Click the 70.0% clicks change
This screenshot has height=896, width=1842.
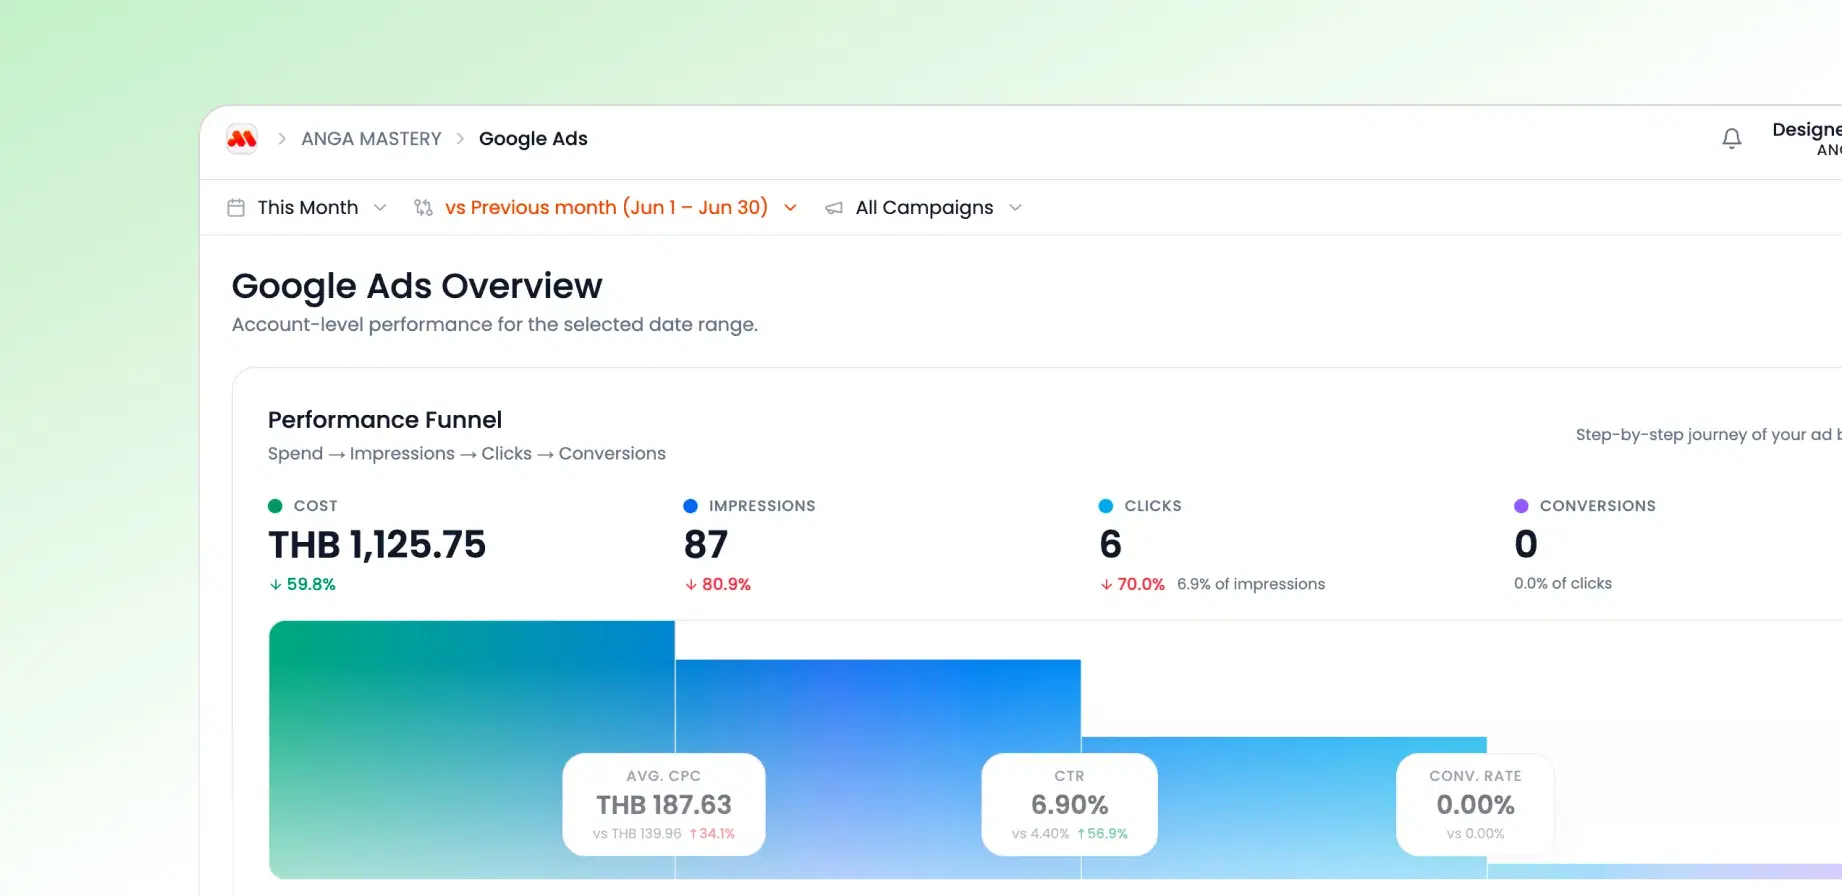(x=1133, y=584)
